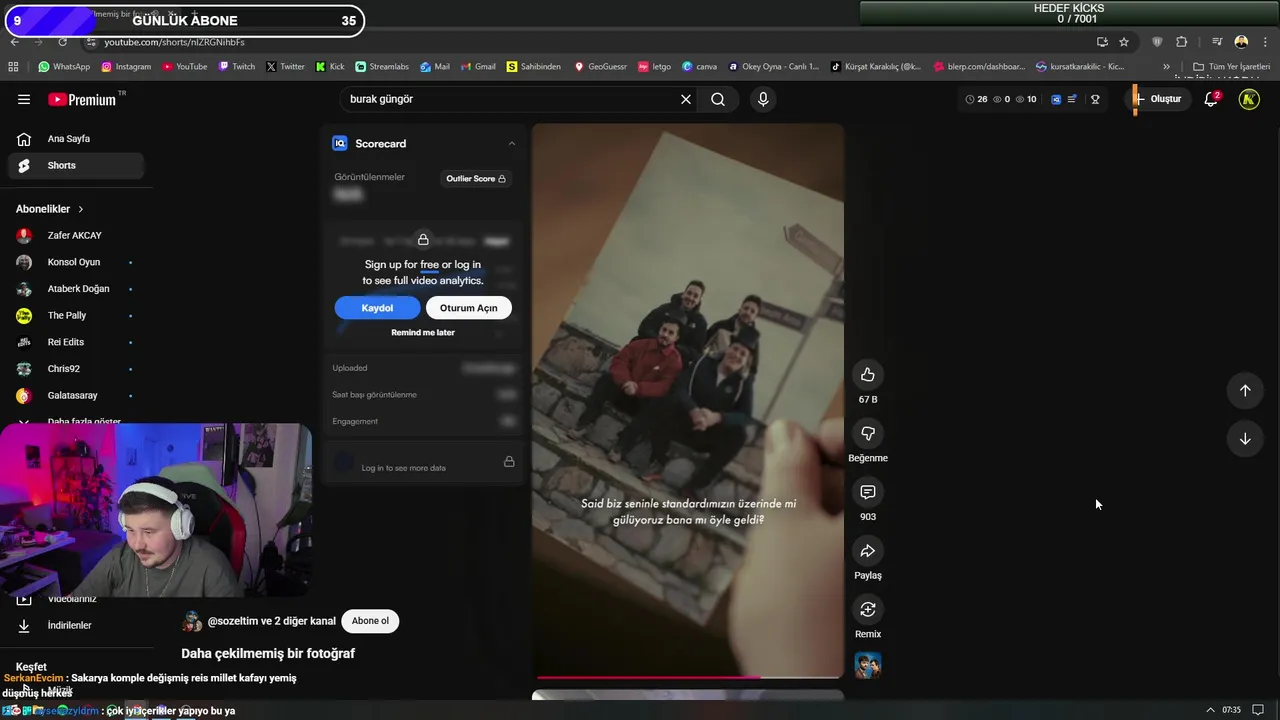The image size is (1280, 720).
Task: Open The Pally subscription channel
Action: (x=75, y=316)
